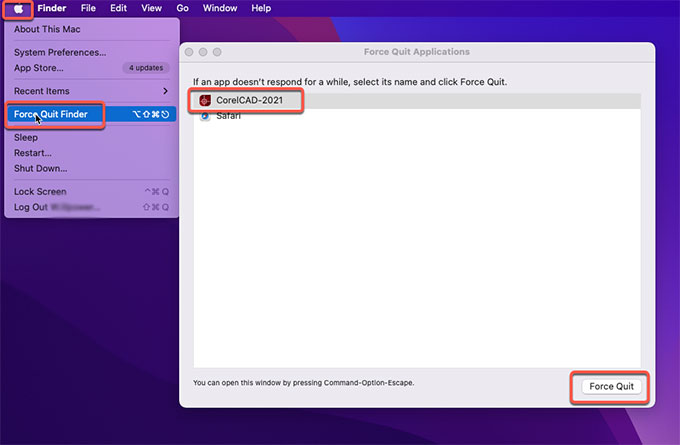
Task: Open About This Mac
Action: point(46,29)
